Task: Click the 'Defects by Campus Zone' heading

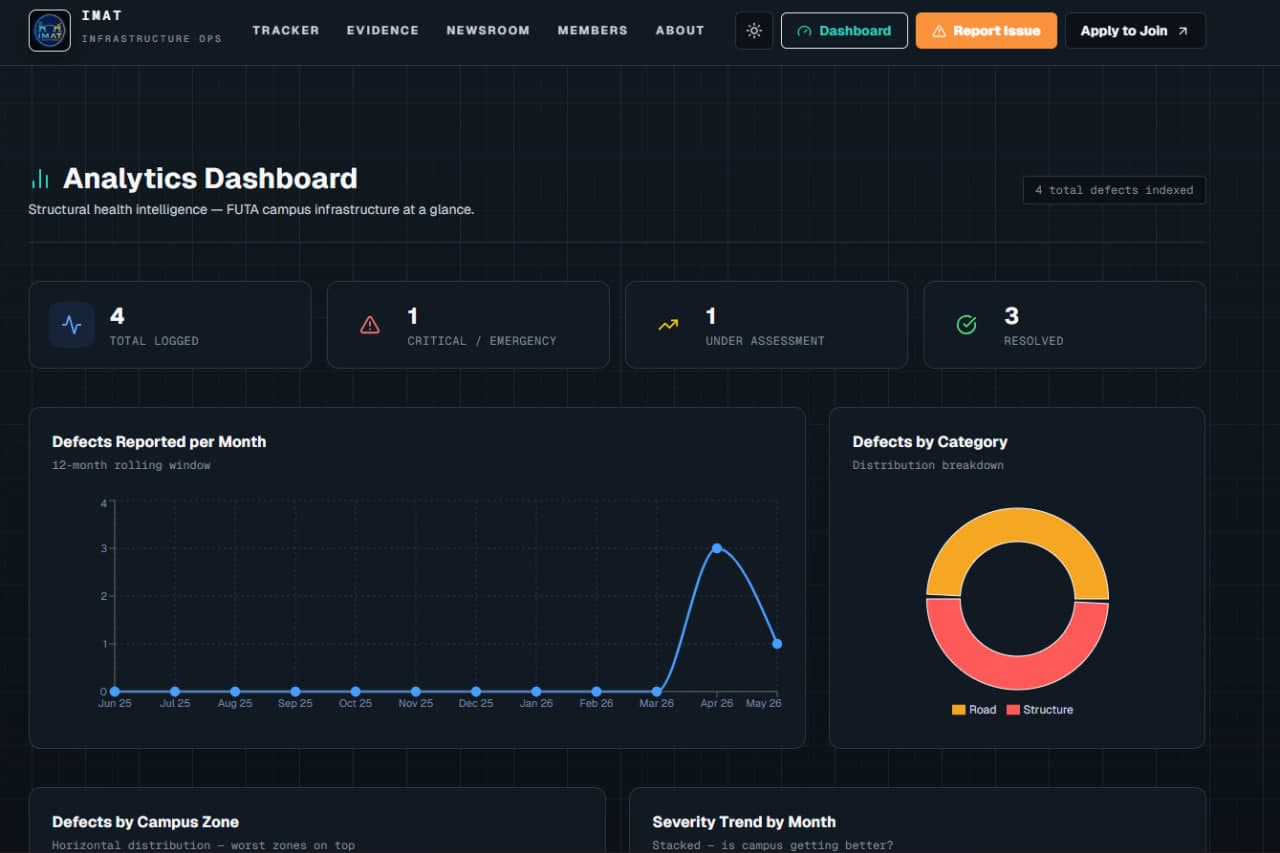Action: click(146, 822)
